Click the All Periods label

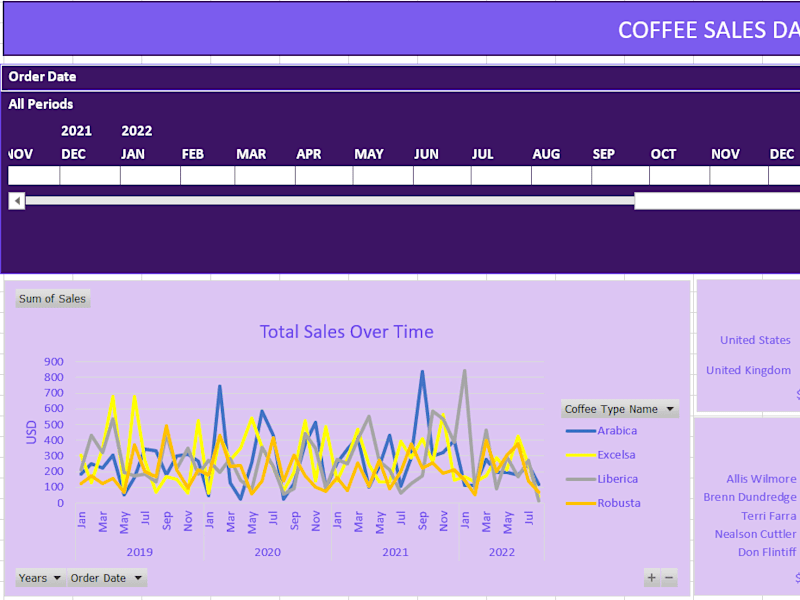coord(41,104)
